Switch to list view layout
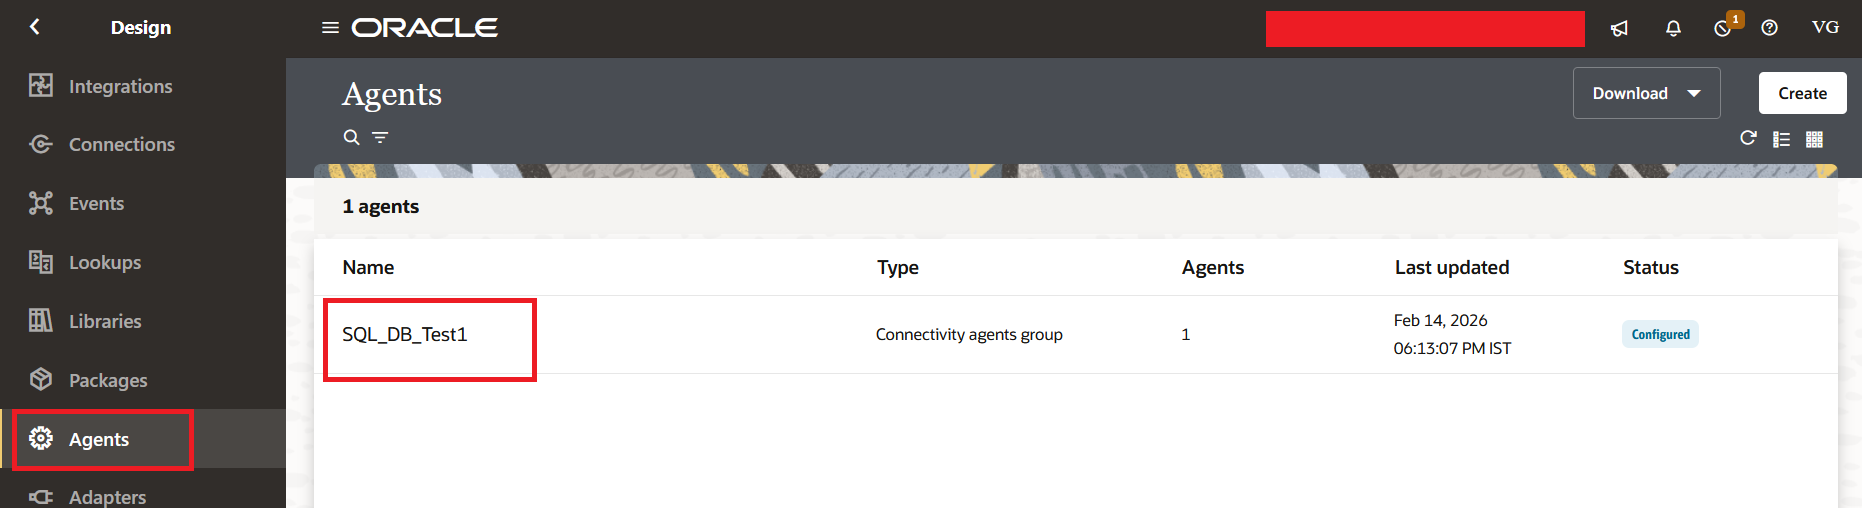This screenshot has width=1862, height=508. (1781, 139)
